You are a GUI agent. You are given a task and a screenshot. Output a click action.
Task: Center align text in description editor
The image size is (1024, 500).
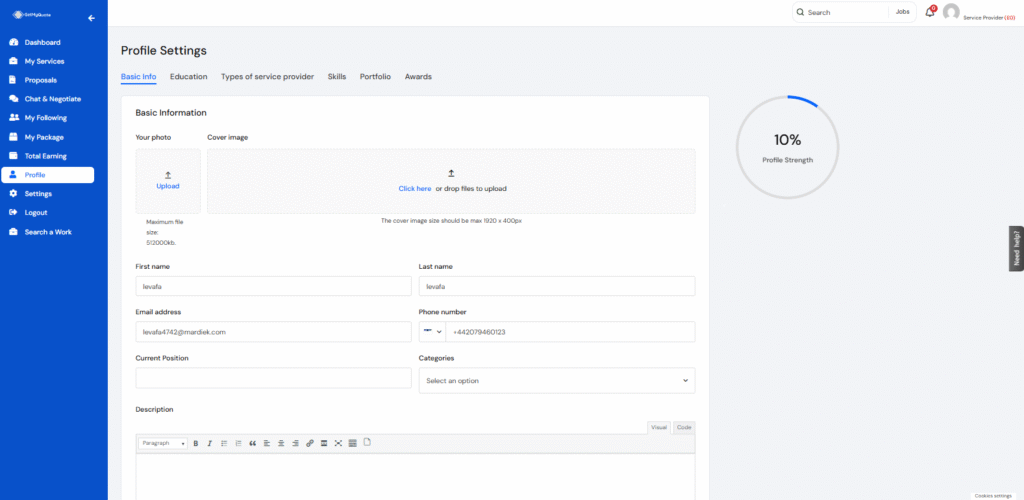coord(281,443)
